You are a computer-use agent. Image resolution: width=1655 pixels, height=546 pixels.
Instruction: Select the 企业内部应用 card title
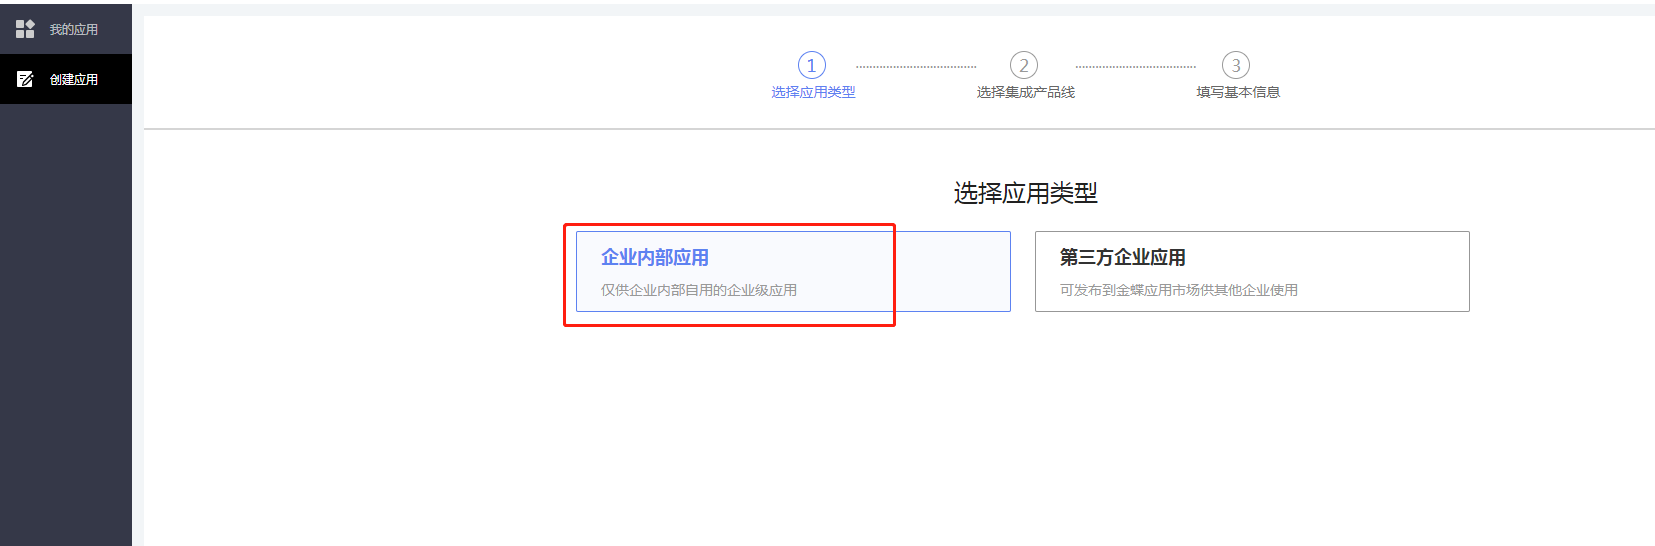pyautogui.click(x=655, y=257)
